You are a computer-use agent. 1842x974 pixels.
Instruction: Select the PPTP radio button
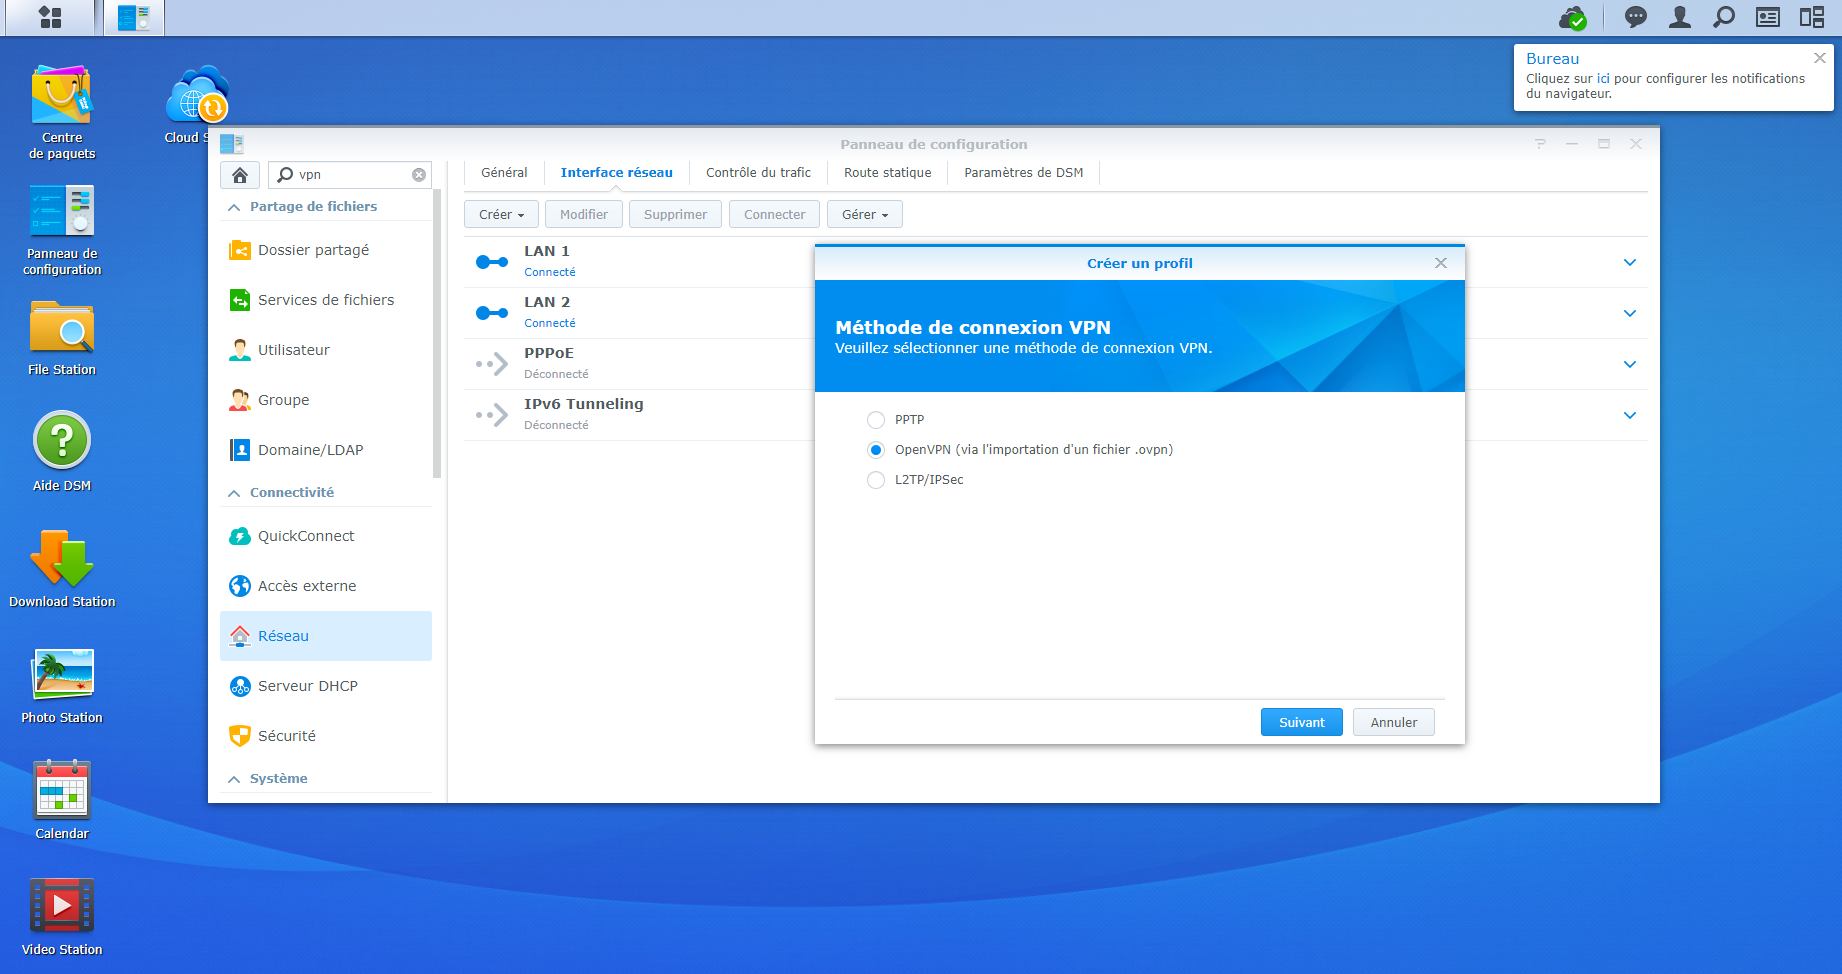coord(876,420)
